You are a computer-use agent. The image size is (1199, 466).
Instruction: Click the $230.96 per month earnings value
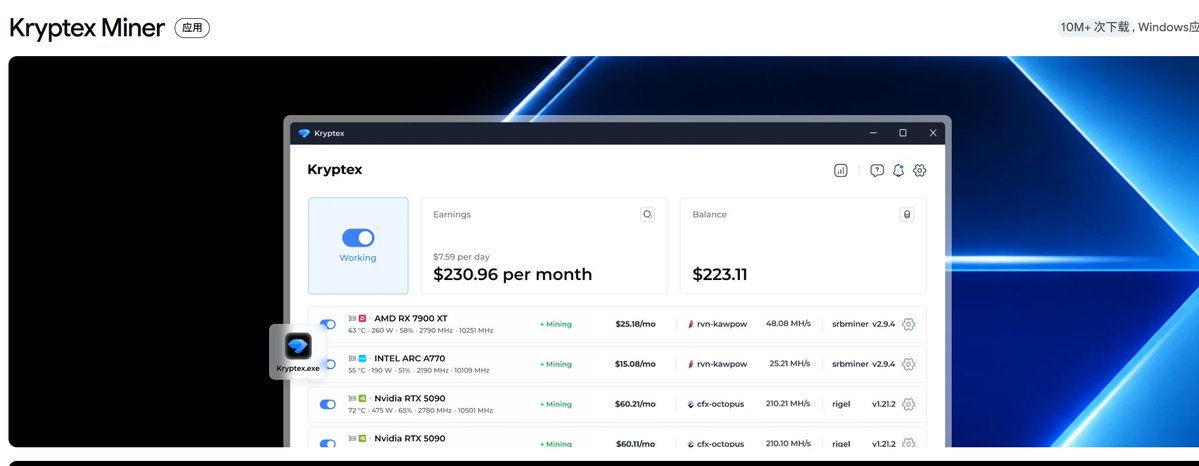pos(512,274)
